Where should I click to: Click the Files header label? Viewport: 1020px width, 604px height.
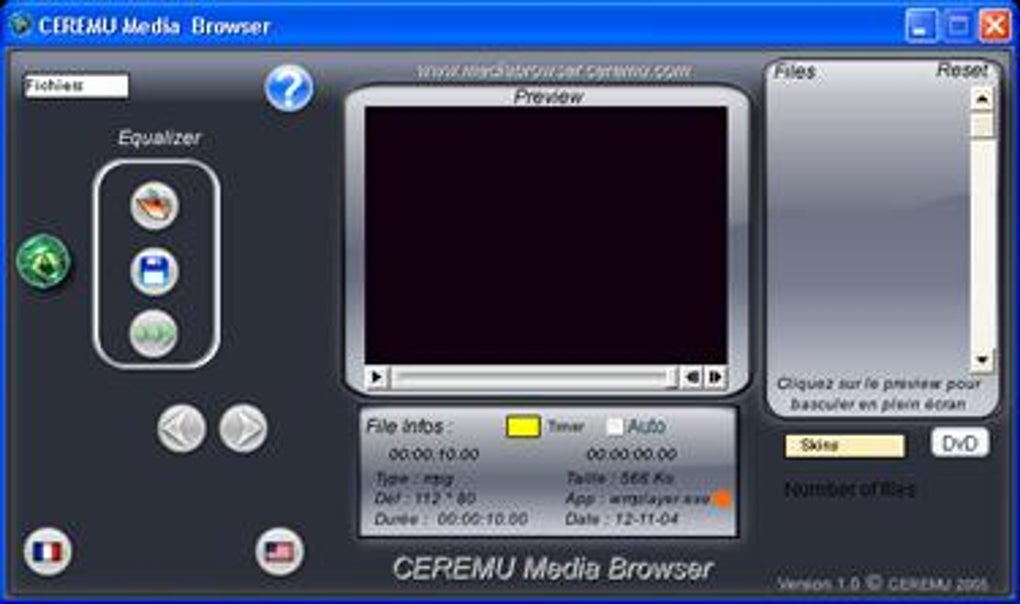pyautogui.click(x=794, y=72)
